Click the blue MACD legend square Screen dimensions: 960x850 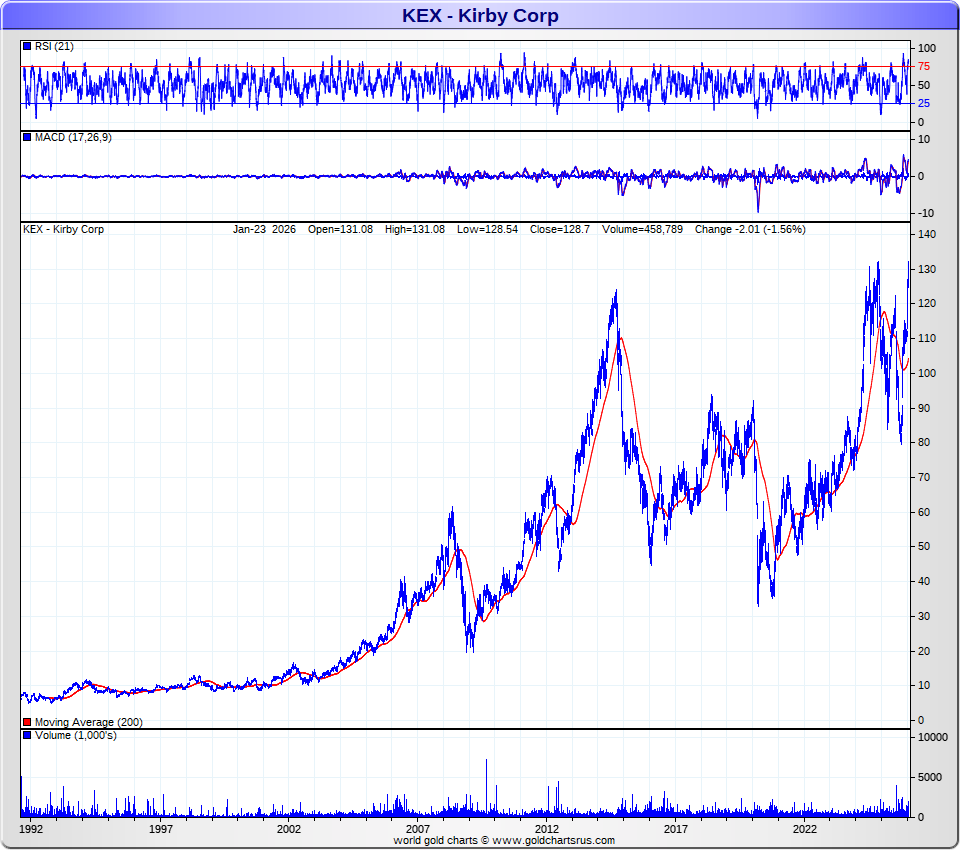point(27,137)
